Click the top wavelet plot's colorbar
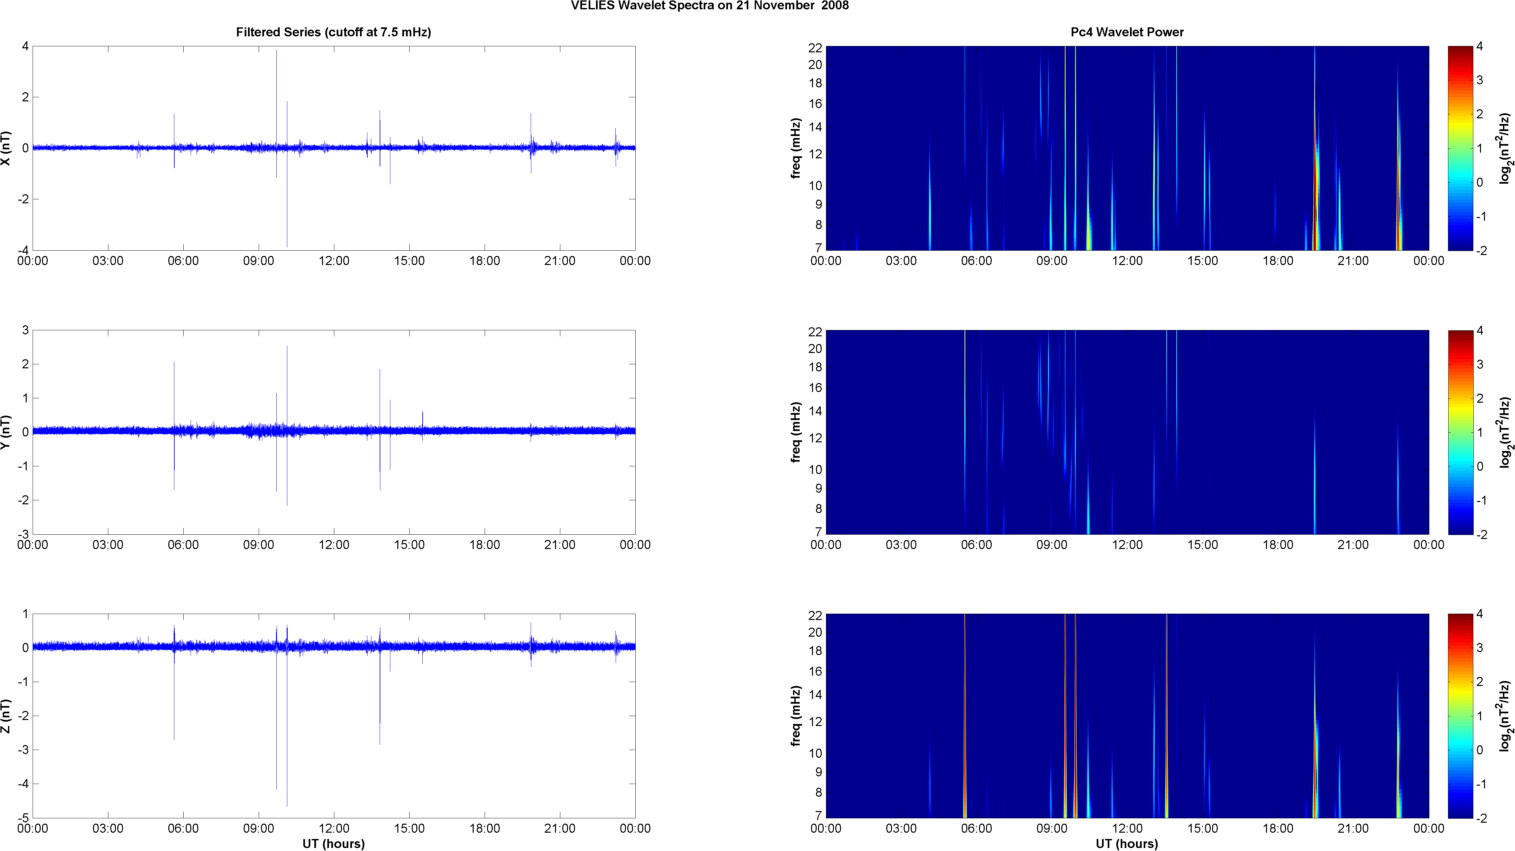This screenshot has width=1515, height=851. click(x=1460, y=148)
